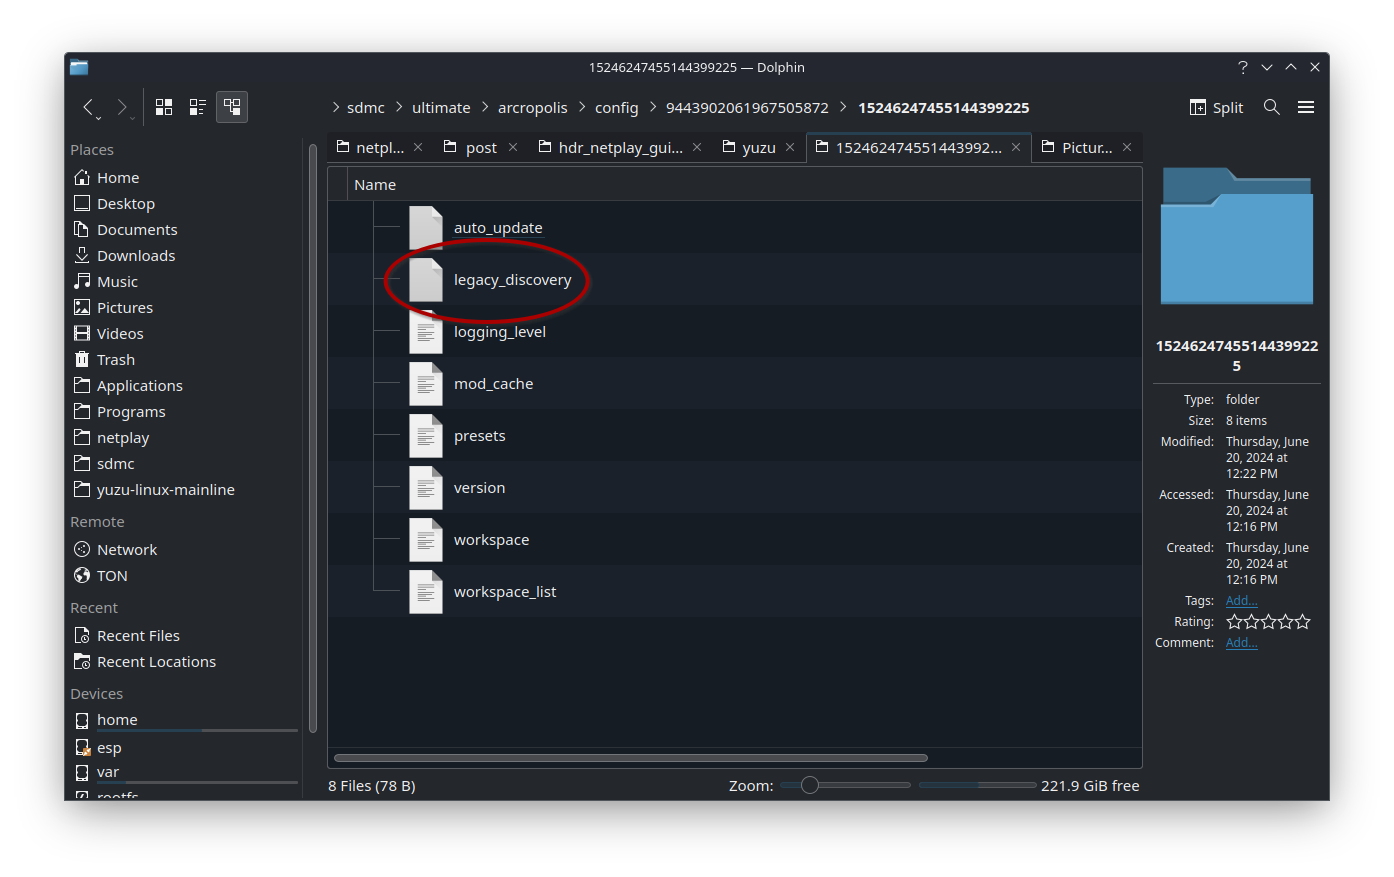Open Documents in Places panel
The image size is (1394, 877).
coord(185,229)
